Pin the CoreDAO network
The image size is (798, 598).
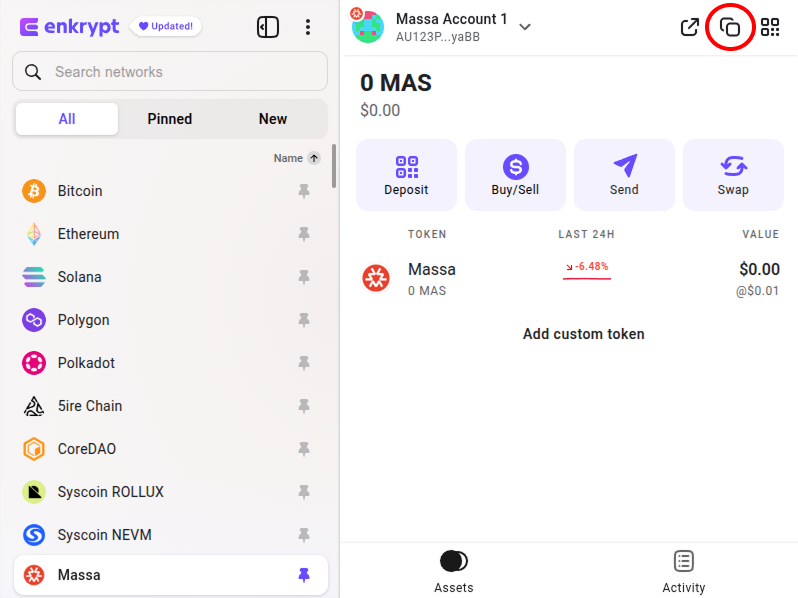pos(304,449)
